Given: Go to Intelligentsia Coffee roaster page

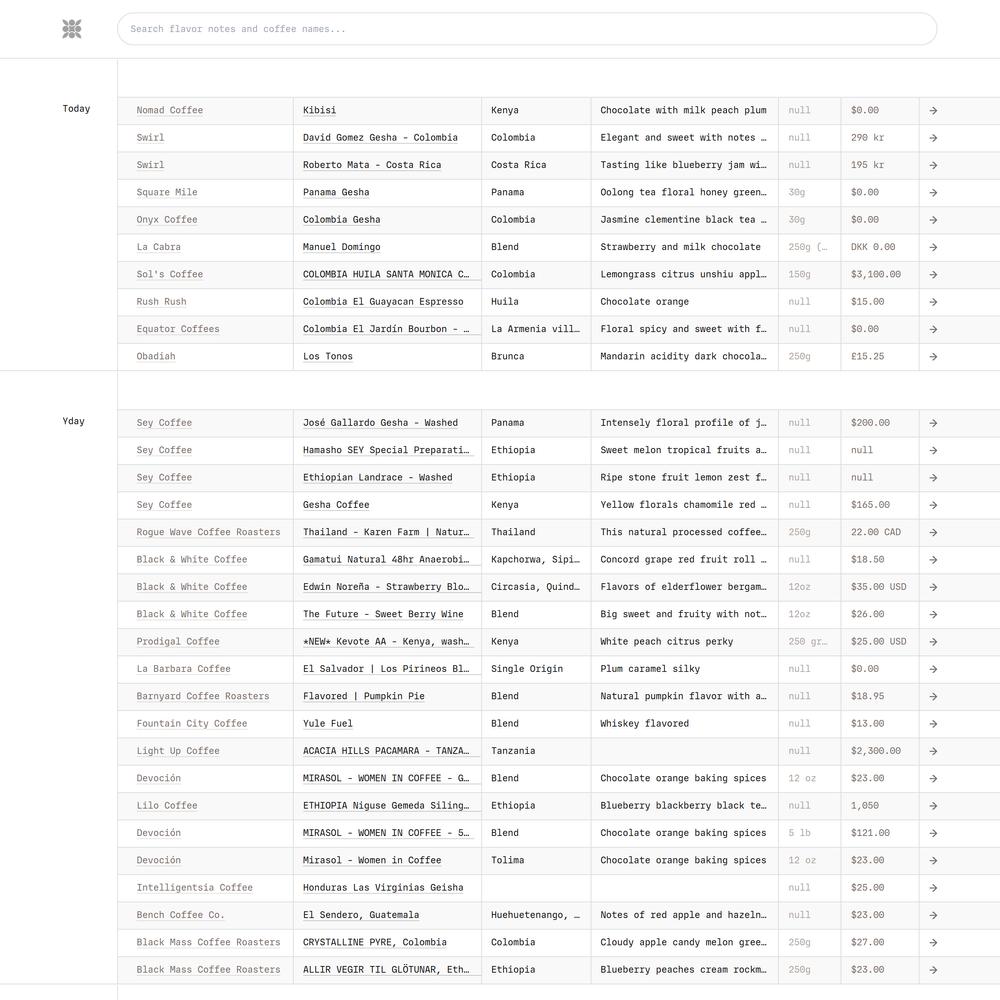Looking at the screenshot, I should pyautogui.click(x=195, y=888).
